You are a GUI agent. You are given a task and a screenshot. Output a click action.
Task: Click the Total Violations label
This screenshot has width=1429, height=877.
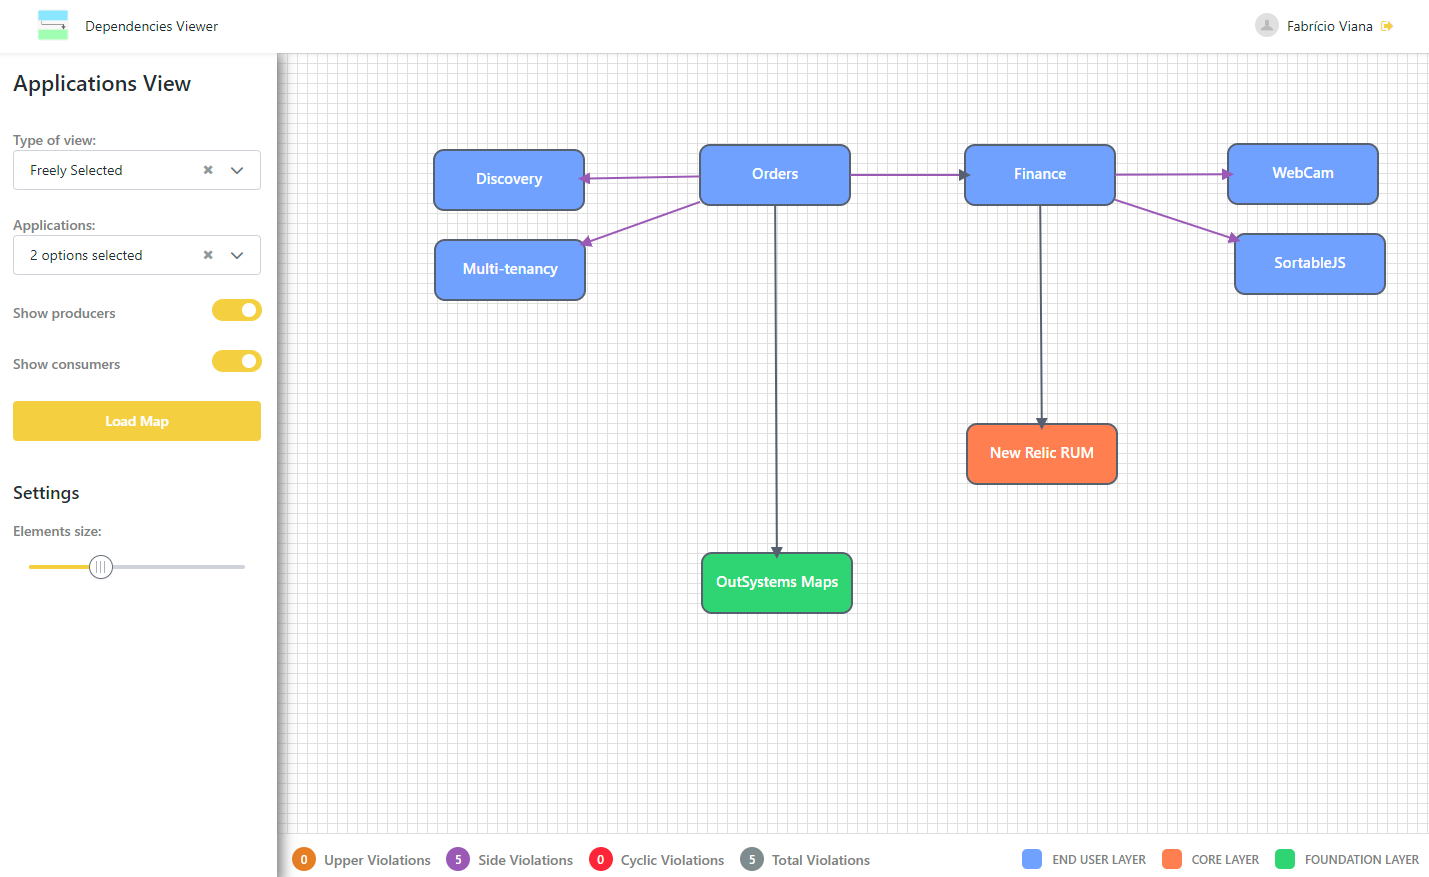(821, 860)
